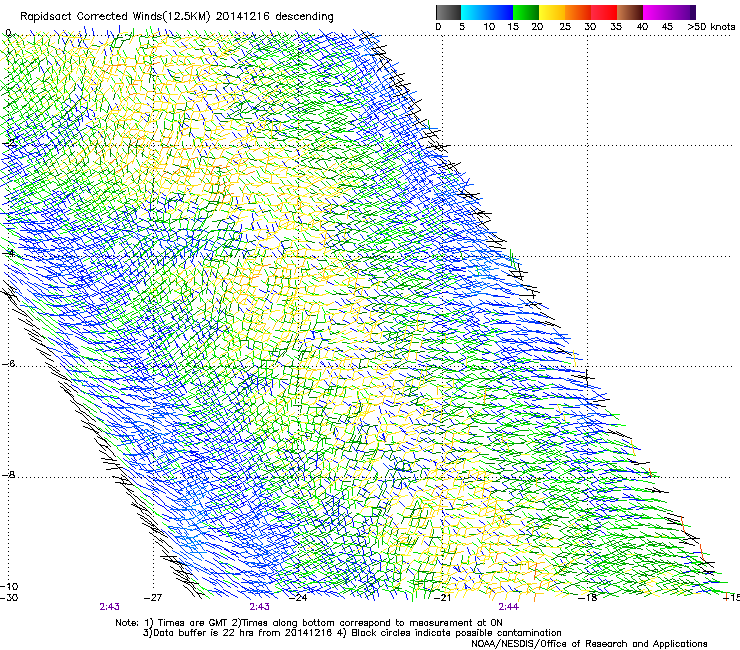Click the '30' legend scale label
740x650 pixels.
pyautogui.click(x=590, y=26)
